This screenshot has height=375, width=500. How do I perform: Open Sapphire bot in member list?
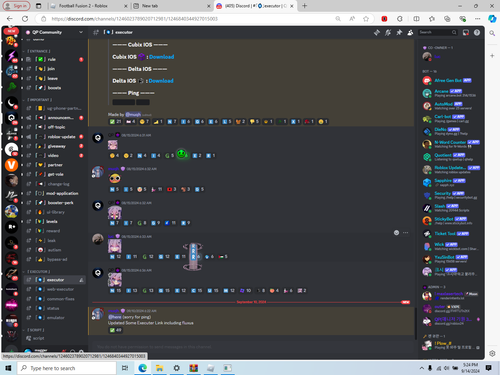[x=451, y=182]
